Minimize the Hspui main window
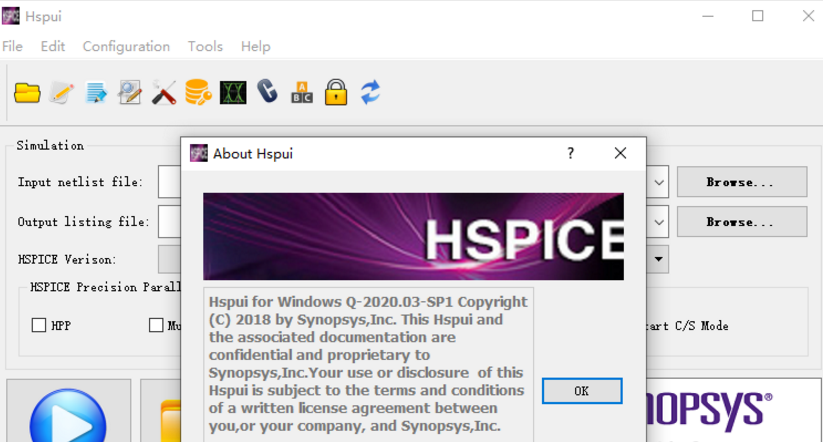 click(708, 16)
